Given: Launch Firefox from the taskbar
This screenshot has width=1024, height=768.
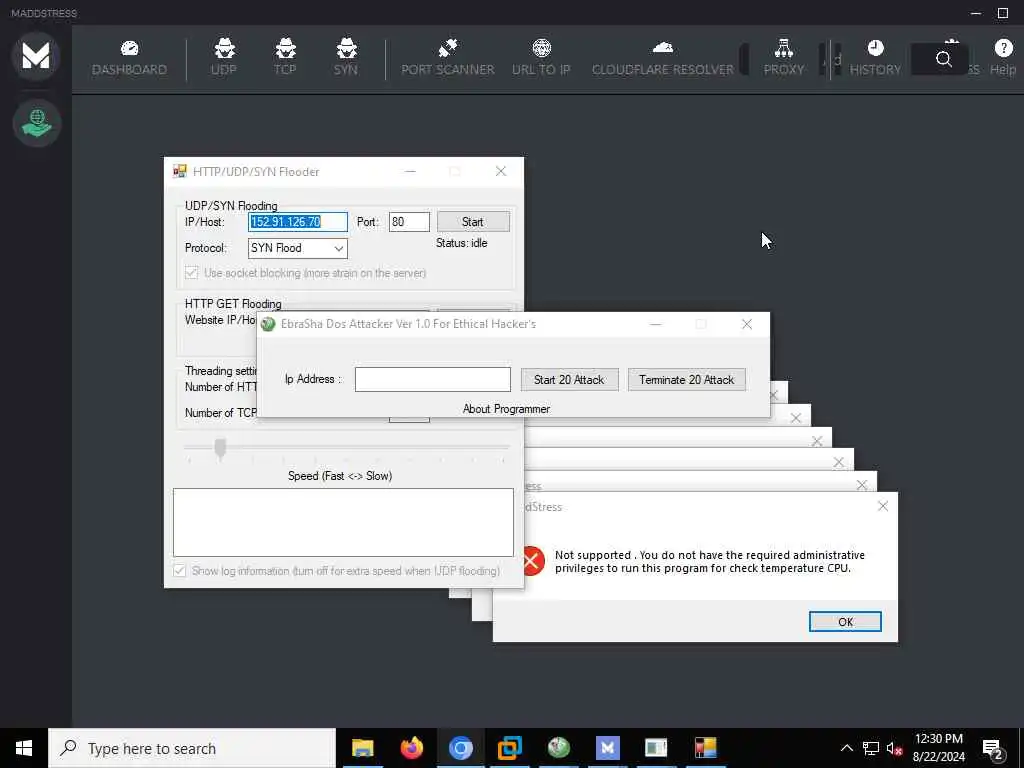Looking at the screenshot, I should [x=411, y=748].
